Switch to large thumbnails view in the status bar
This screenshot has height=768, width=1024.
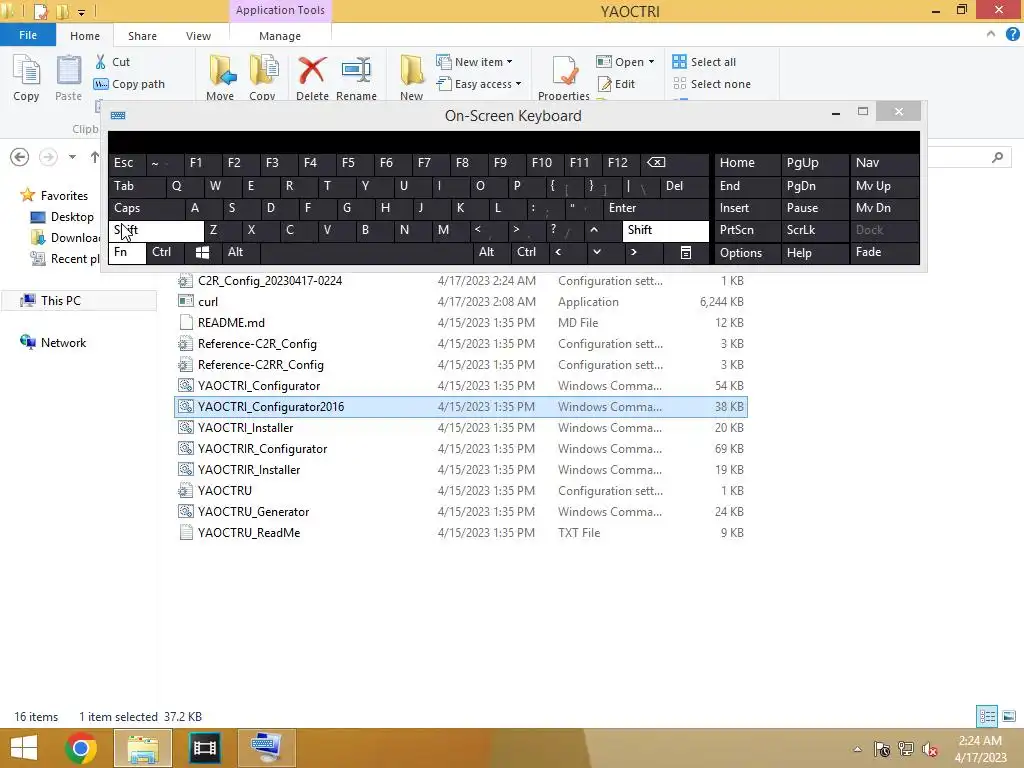pyautogui.click(x=1009, y=716)
